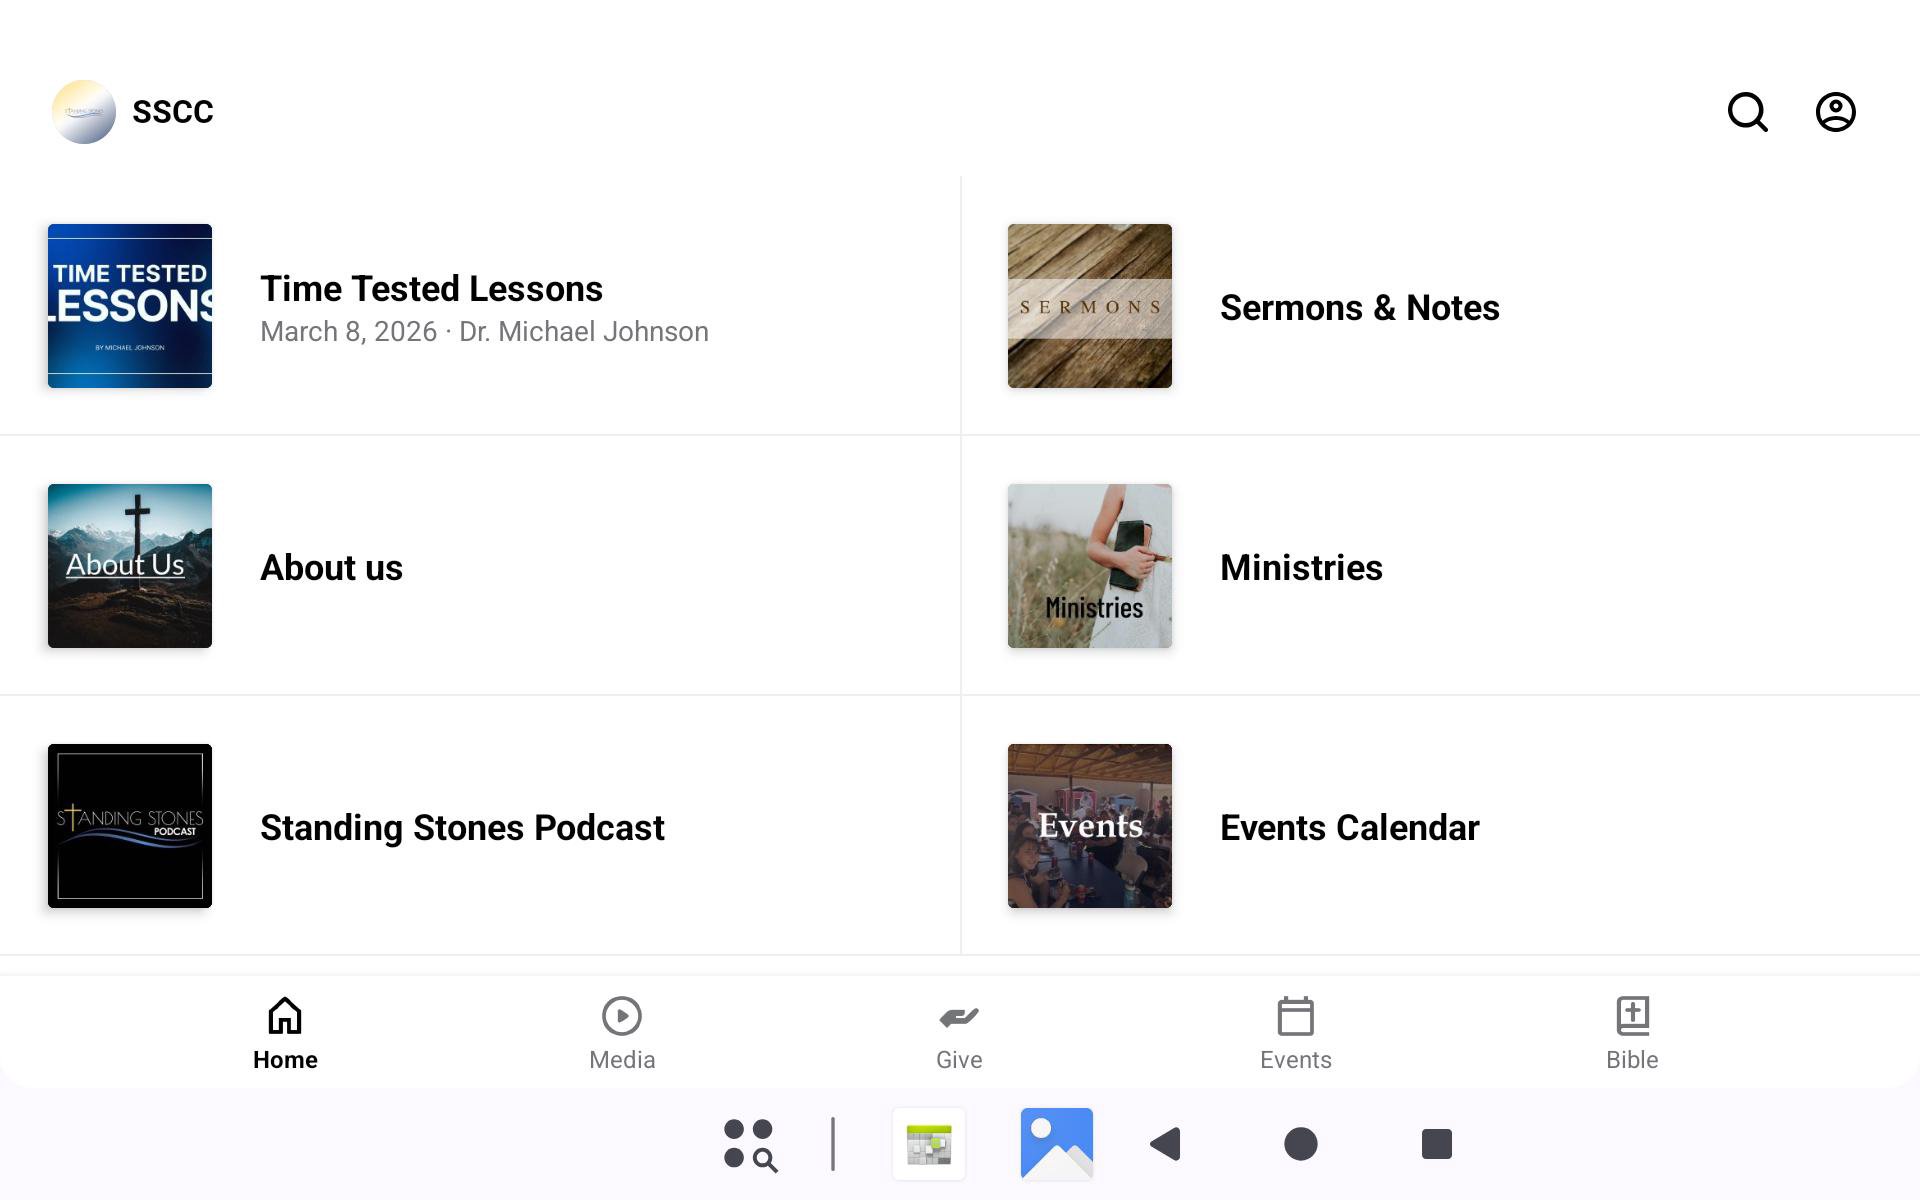Open the app drawer search icon
This screenshot has height=1200, width=1920.
750,1143
